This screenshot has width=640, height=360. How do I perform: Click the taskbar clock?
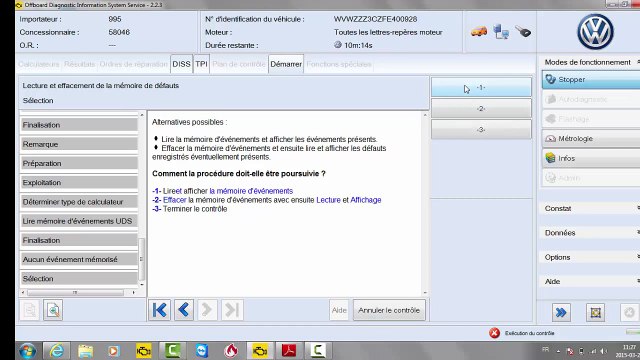629,351
